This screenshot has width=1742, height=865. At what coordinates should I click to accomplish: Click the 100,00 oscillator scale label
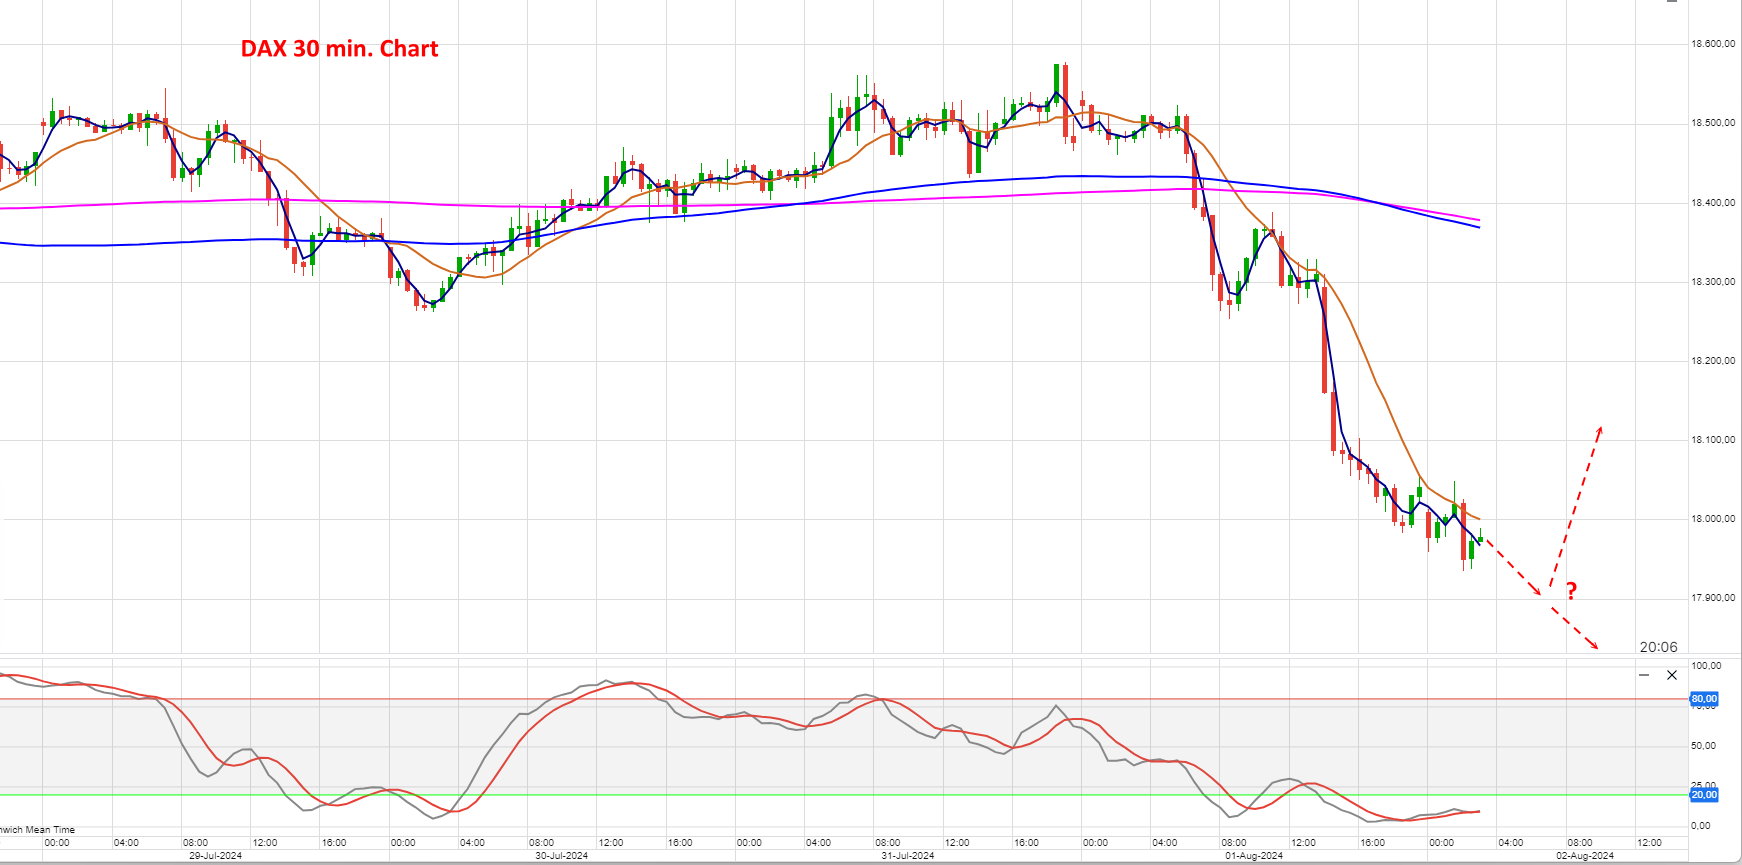point(1706,666)
